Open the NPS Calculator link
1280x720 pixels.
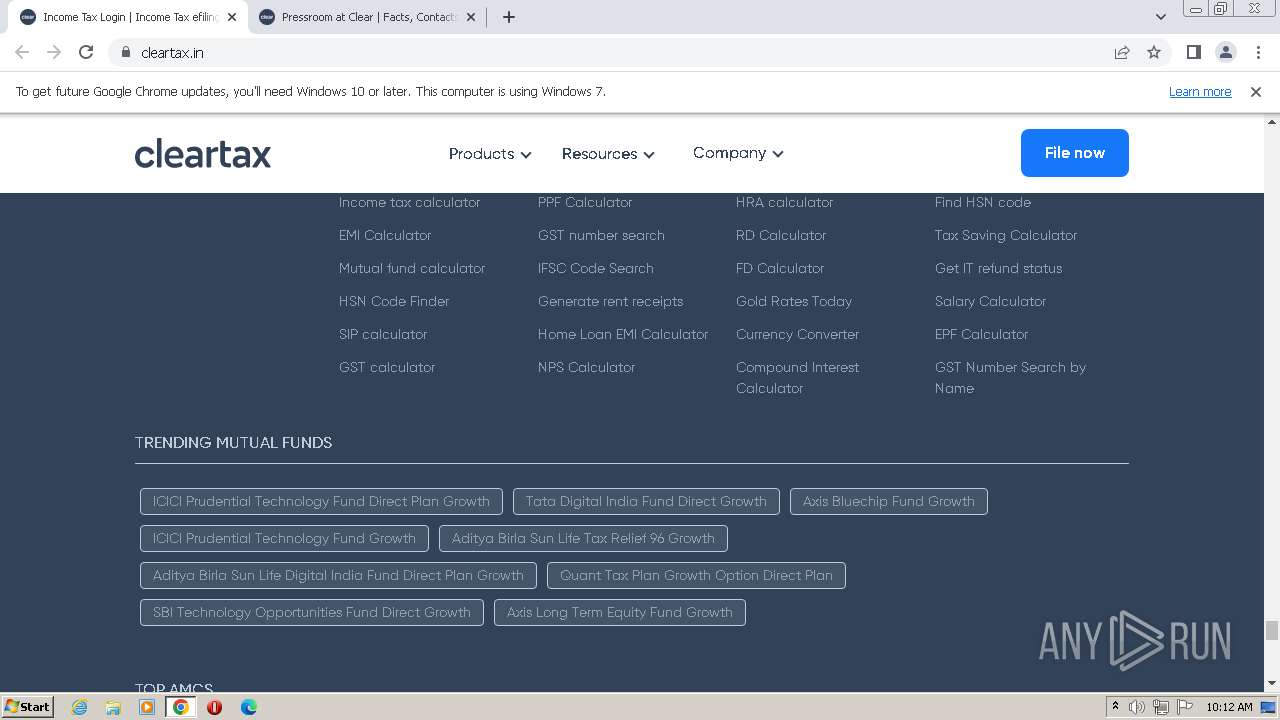click(x=586, y=367)
